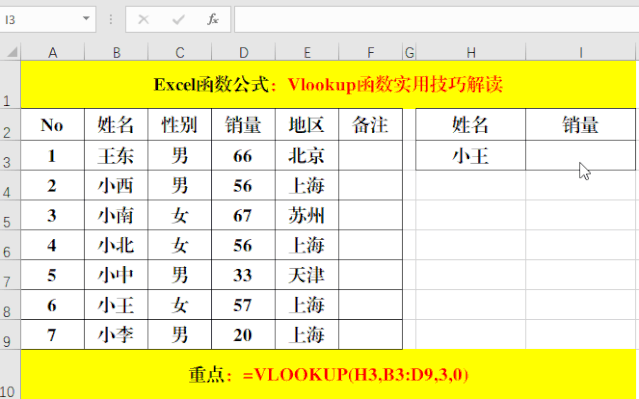
Task: Select row 4 header
Action: 10,185
